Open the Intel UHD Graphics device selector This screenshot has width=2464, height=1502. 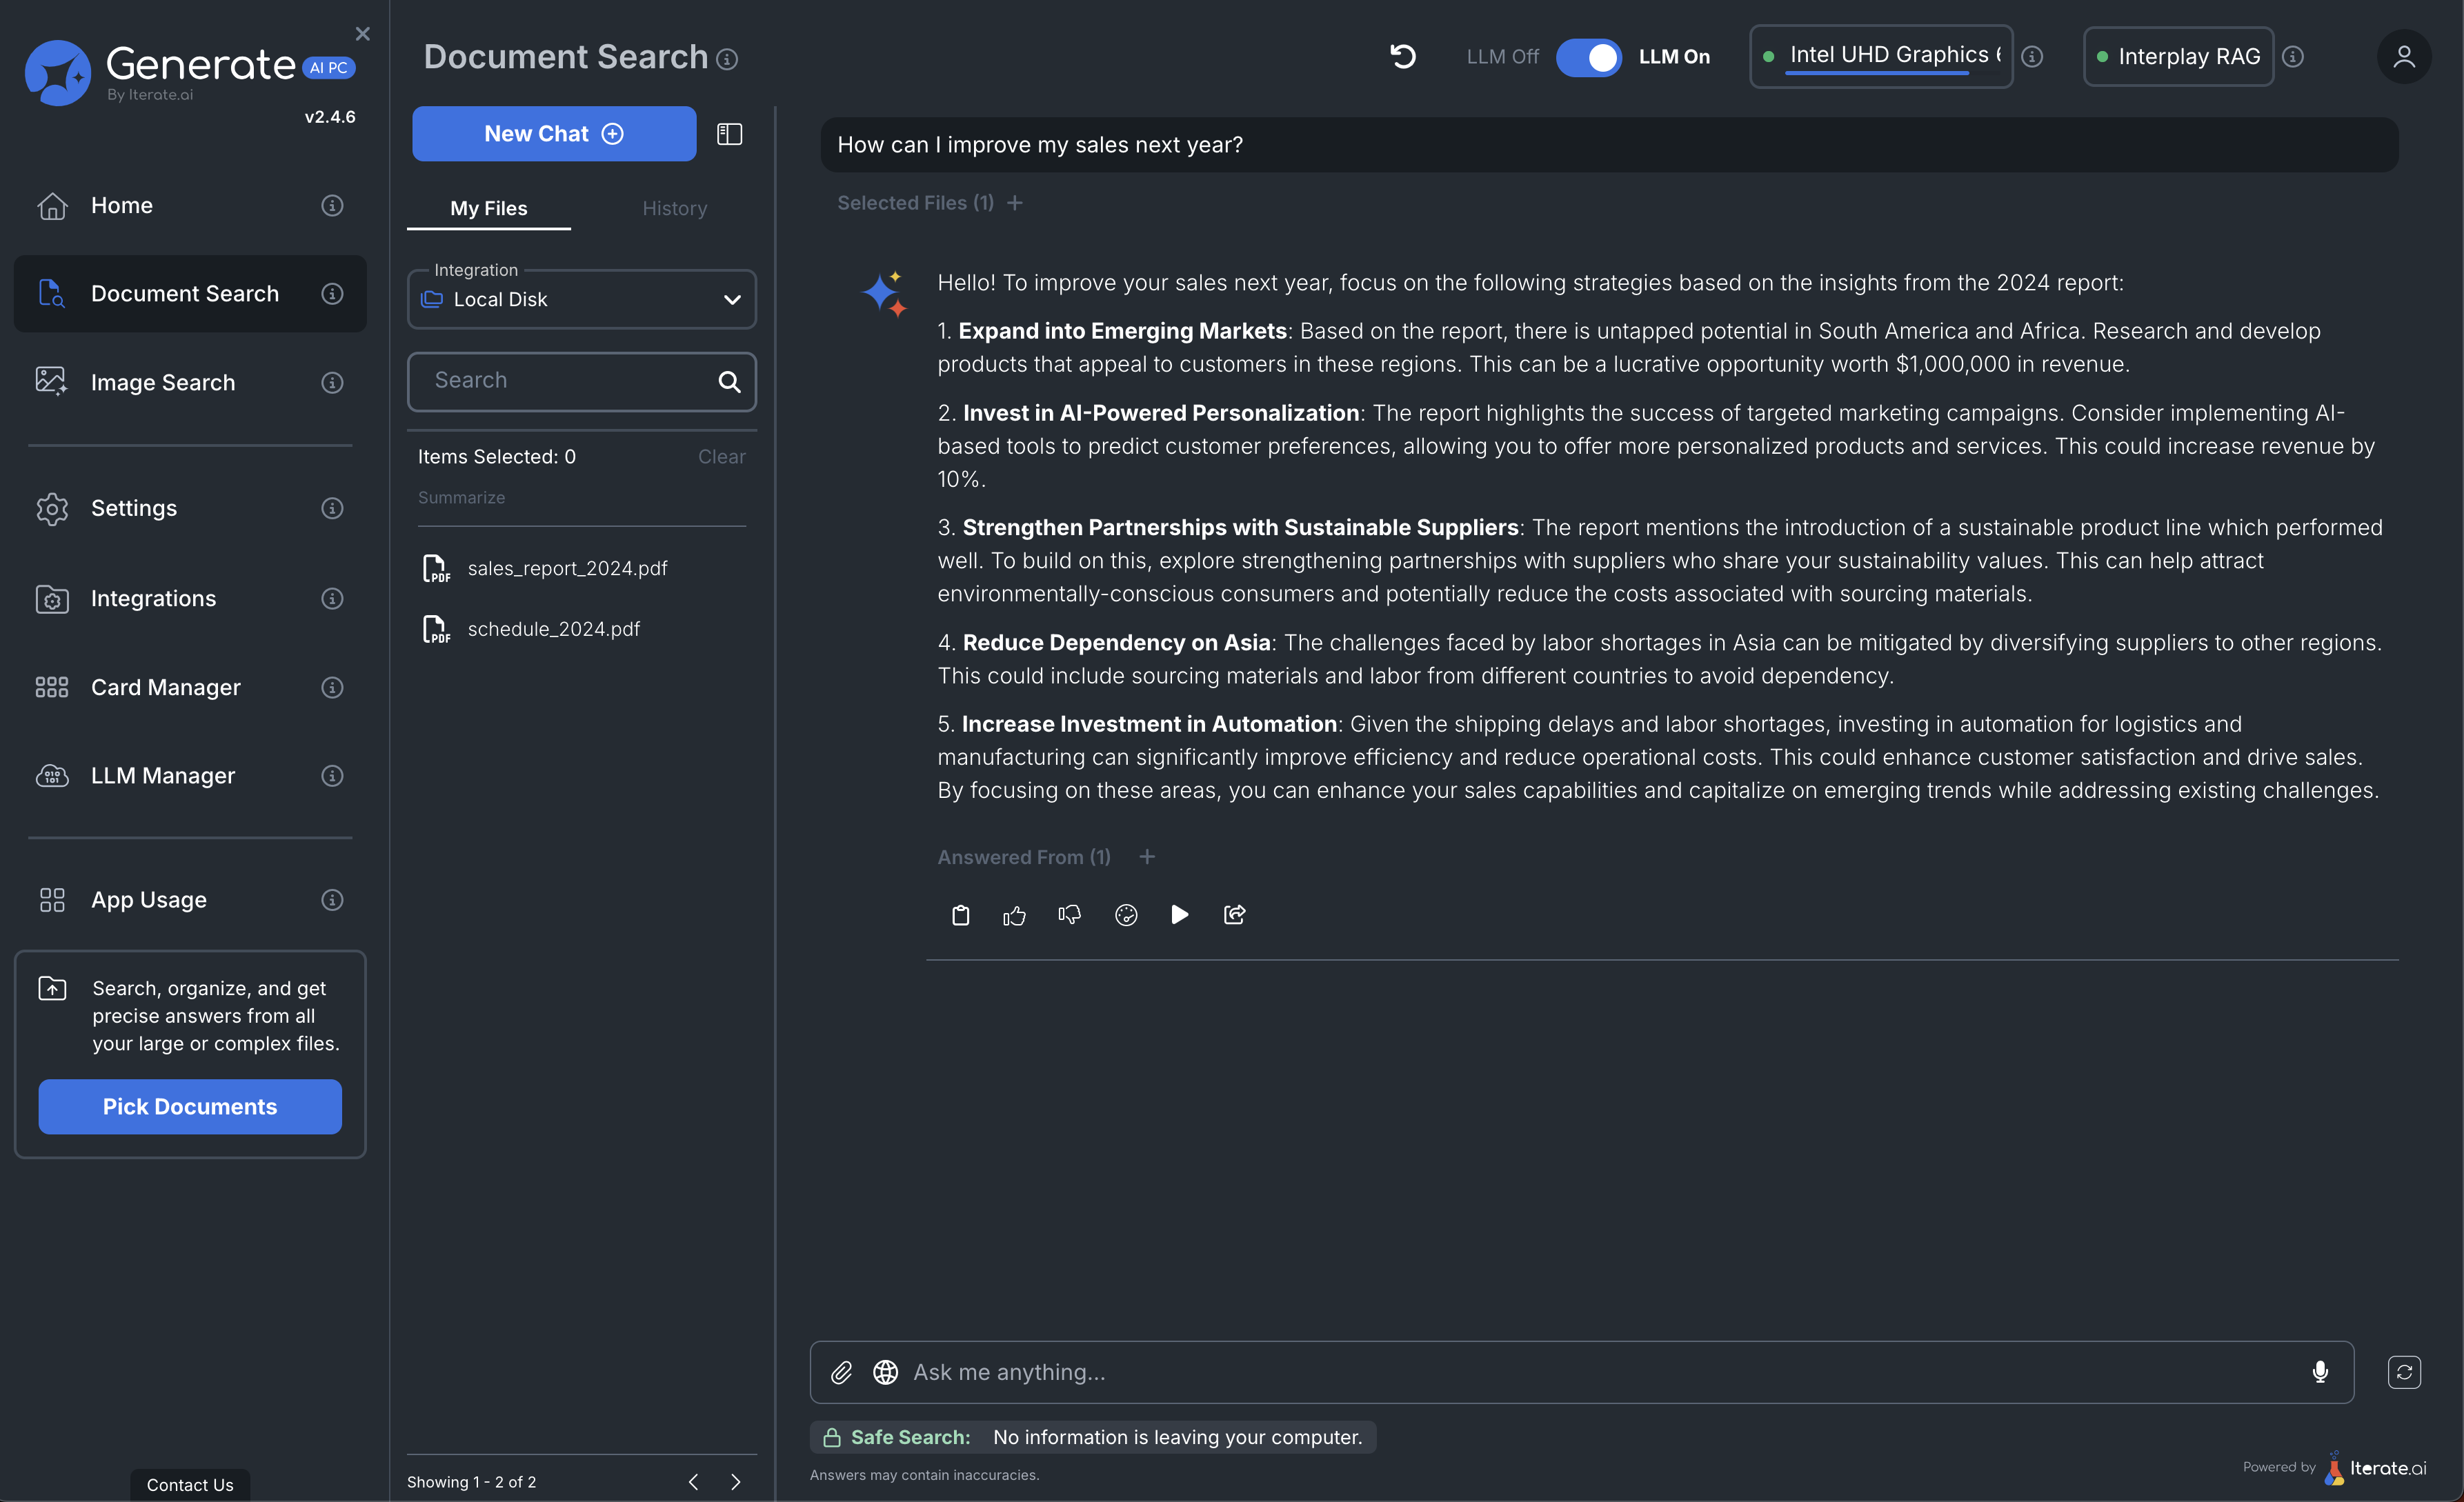1880,56
